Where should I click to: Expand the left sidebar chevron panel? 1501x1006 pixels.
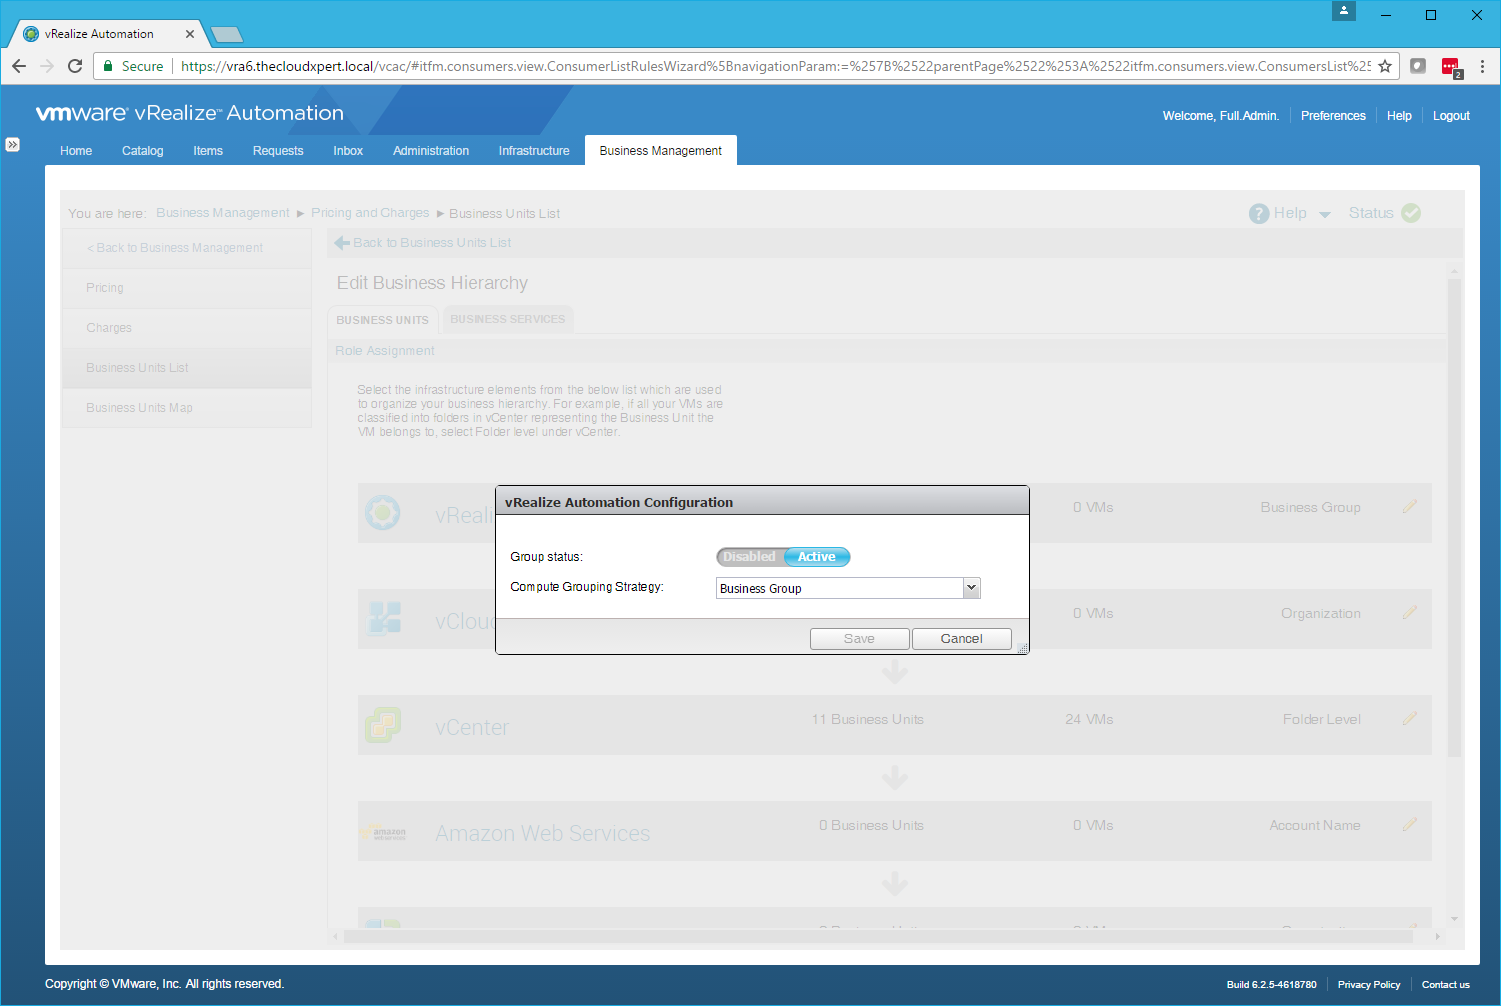(x=12, y=144)
